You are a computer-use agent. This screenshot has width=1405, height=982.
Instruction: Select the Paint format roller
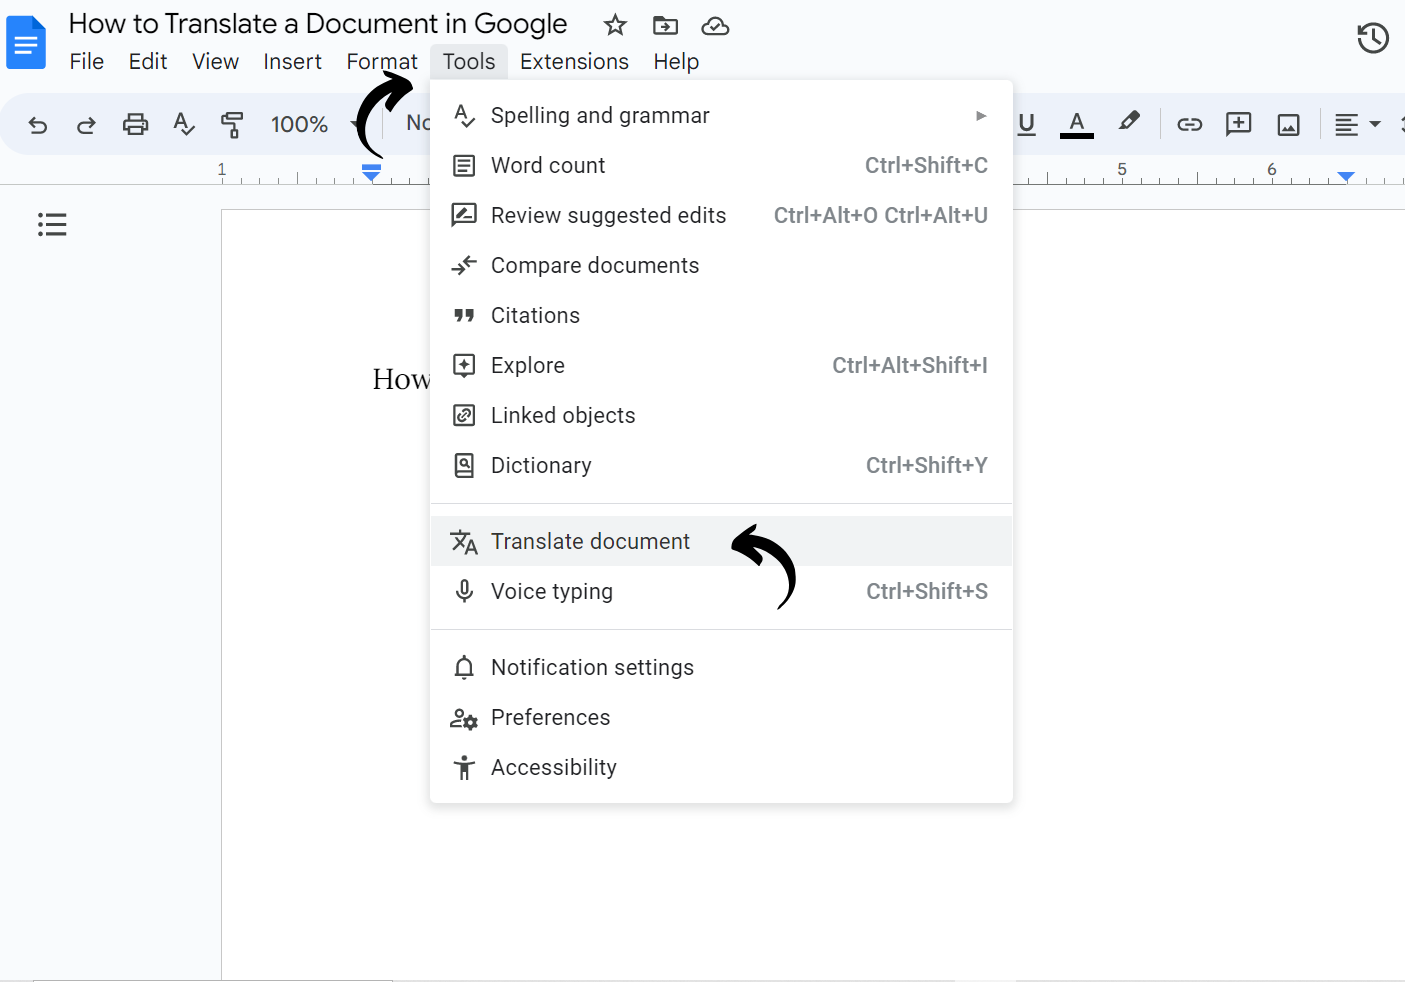point(232,124)
